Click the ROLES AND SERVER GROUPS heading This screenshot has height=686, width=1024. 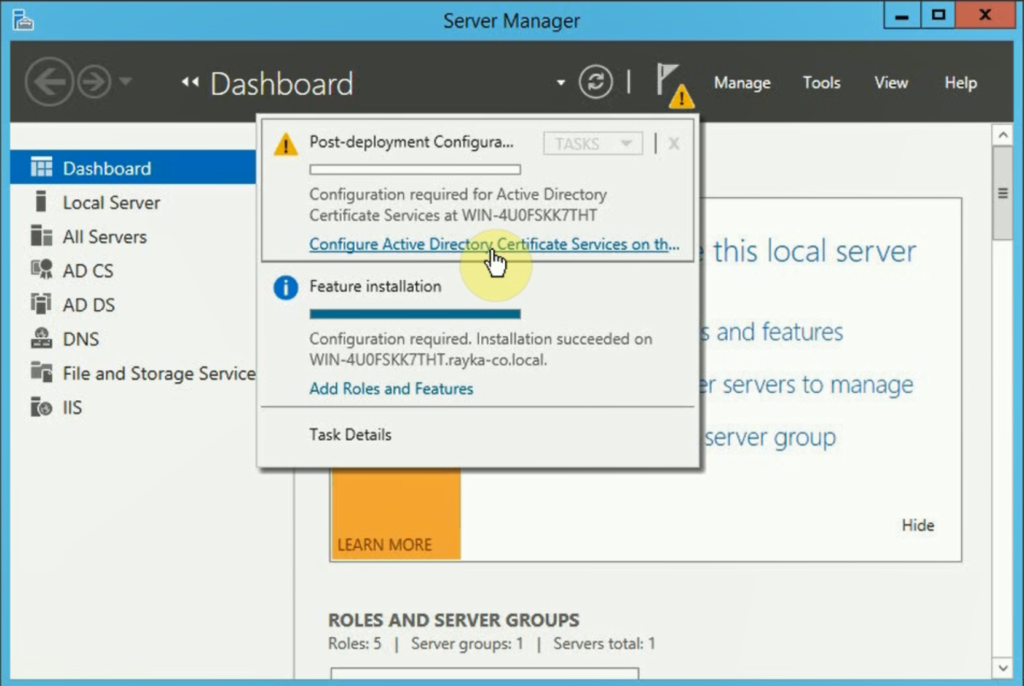pyautogui.click(x=454, y=619)
